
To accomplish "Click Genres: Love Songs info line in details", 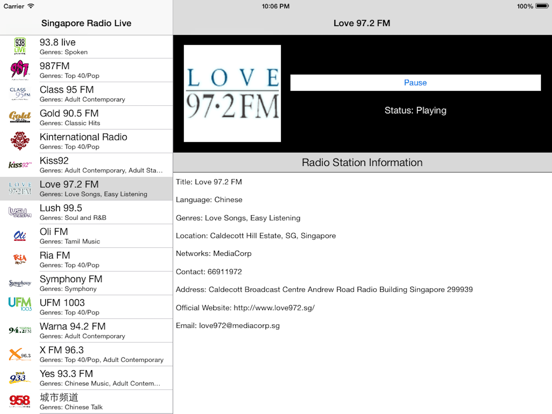I will click(238, 218).
